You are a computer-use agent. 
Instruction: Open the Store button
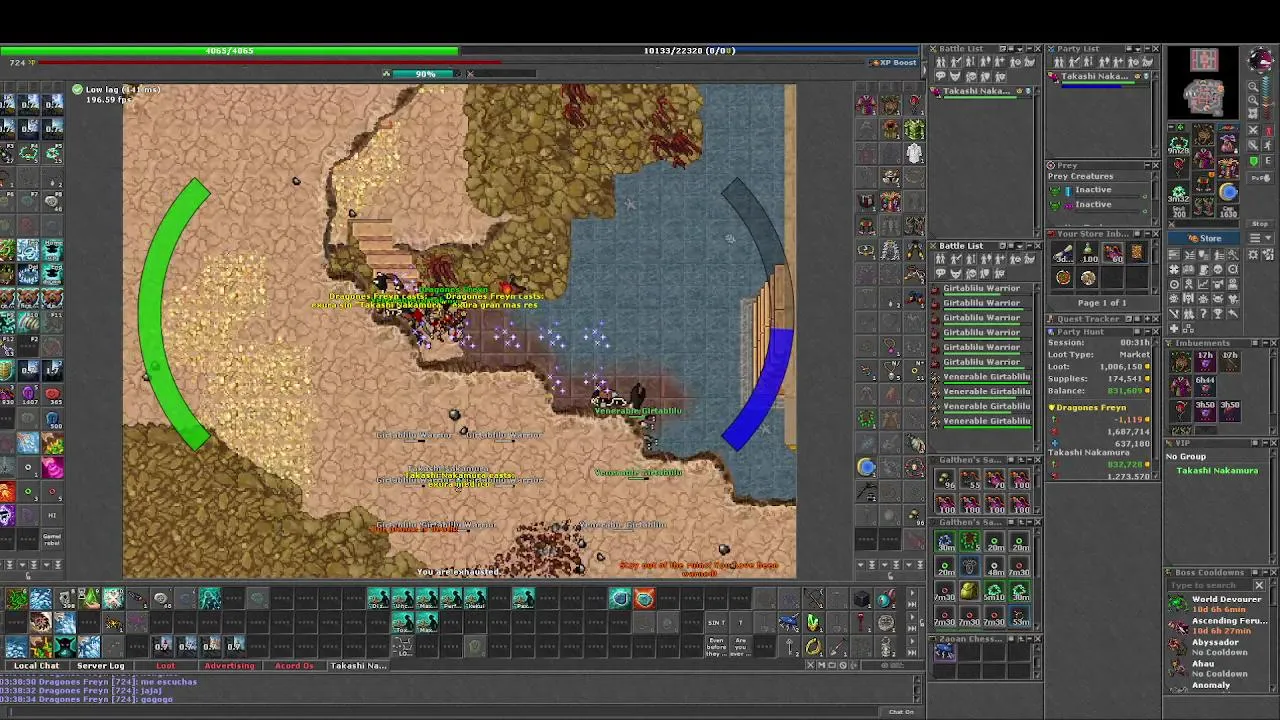click(x=1204, y=238)
